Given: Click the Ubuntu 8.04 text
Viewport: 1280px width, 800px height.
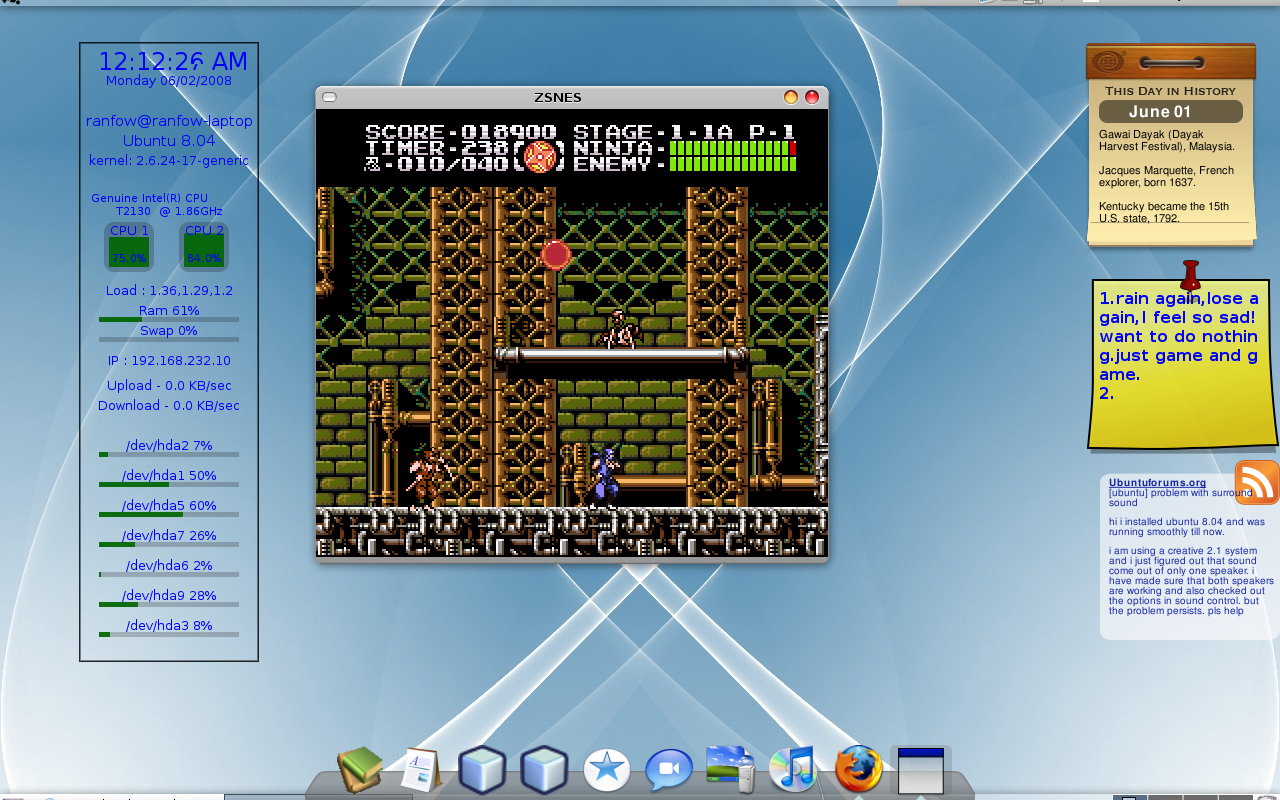Looking at the screenshot, I should (x=169, y=141).
